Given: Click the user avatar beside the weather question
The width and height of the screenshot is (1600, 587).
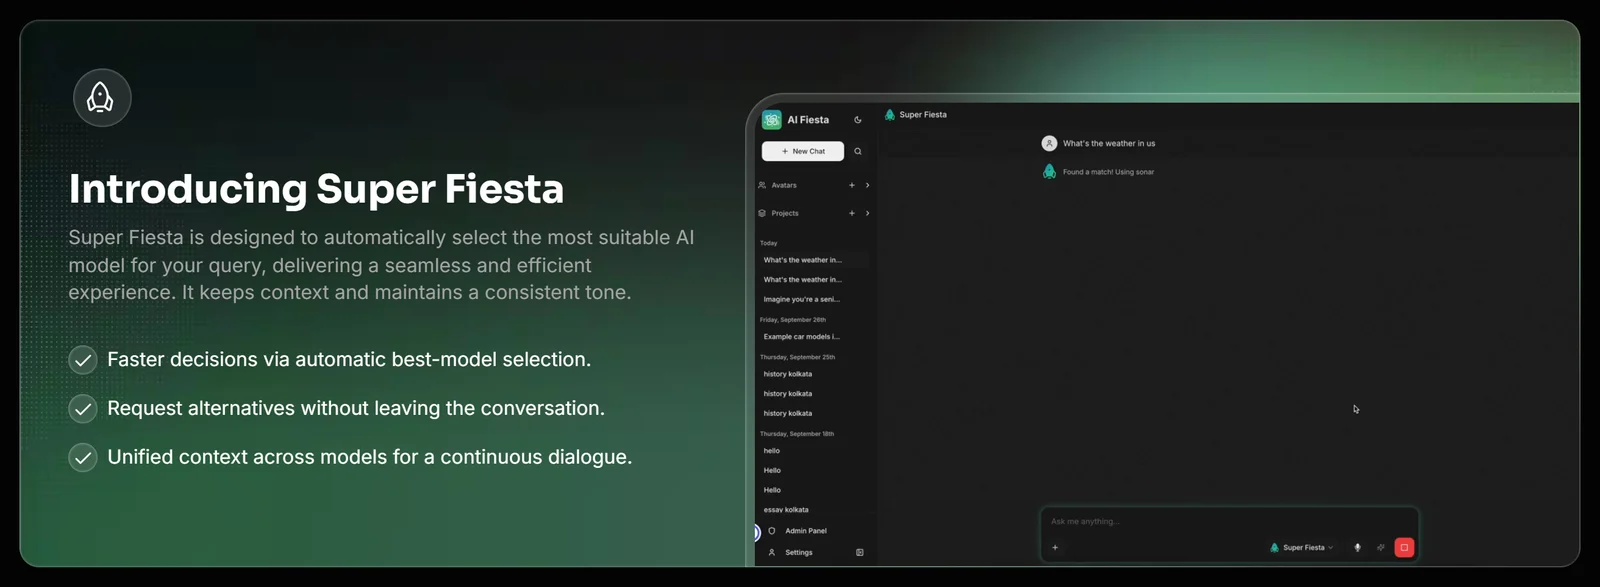Looking at the screenshot, I should 1049,143.
